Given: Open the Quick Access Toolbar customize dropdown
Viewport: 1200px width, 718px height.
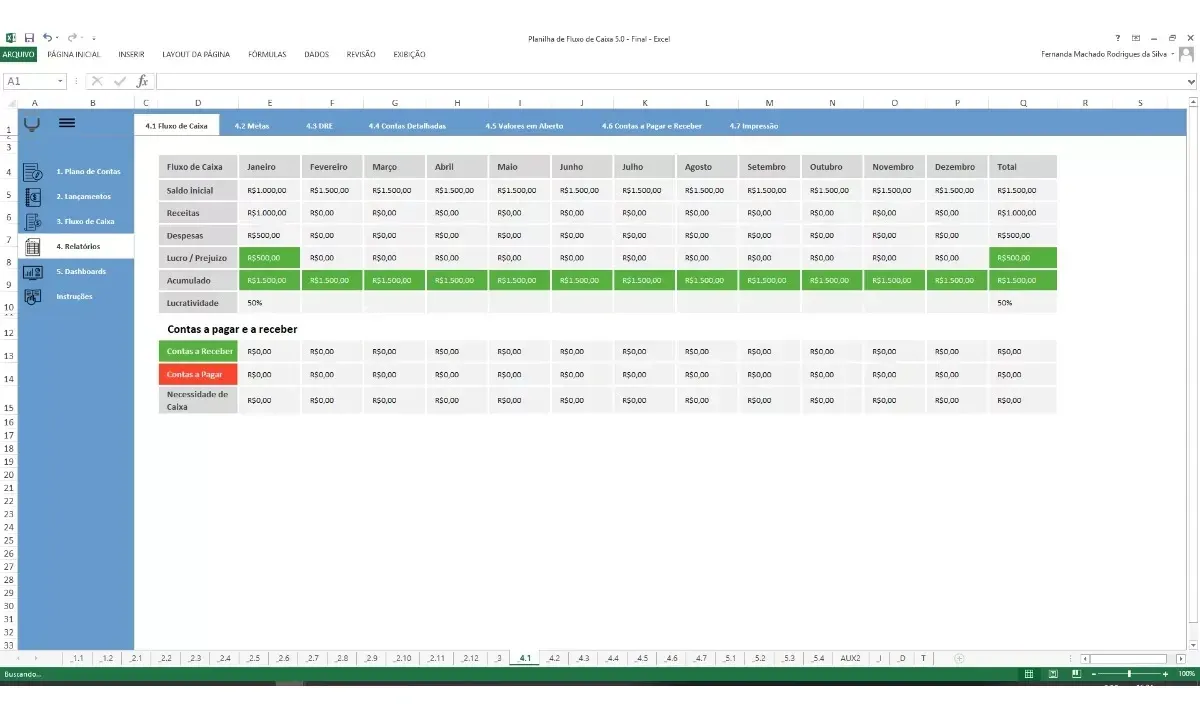Looking at the screenshot, I should coord(93,39).
